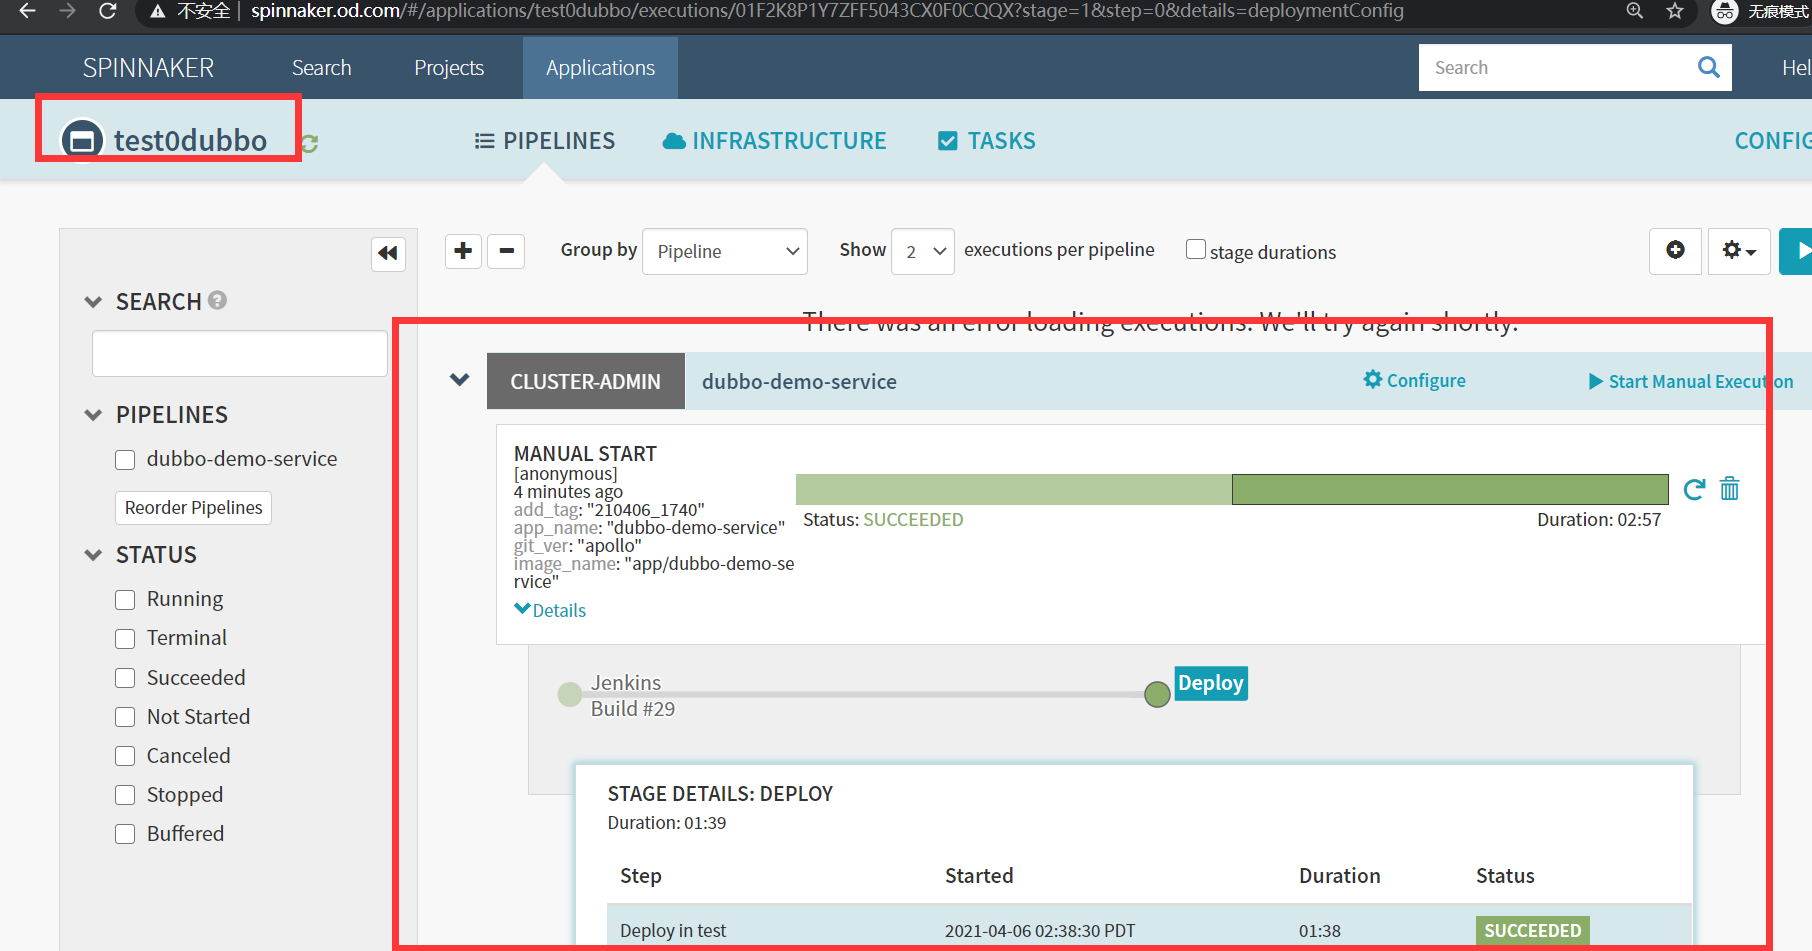1812x951 pixels.
Task: Click the SPINNAKER logo link
Action: pyautogui.click(x=148, y=68)
